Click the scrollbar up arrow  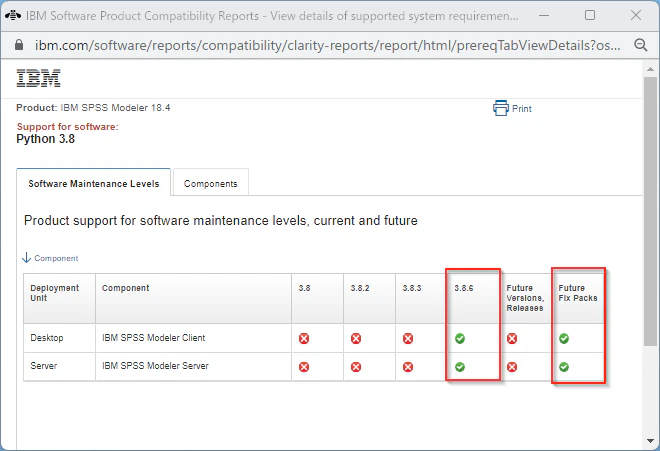pos(650,69)
